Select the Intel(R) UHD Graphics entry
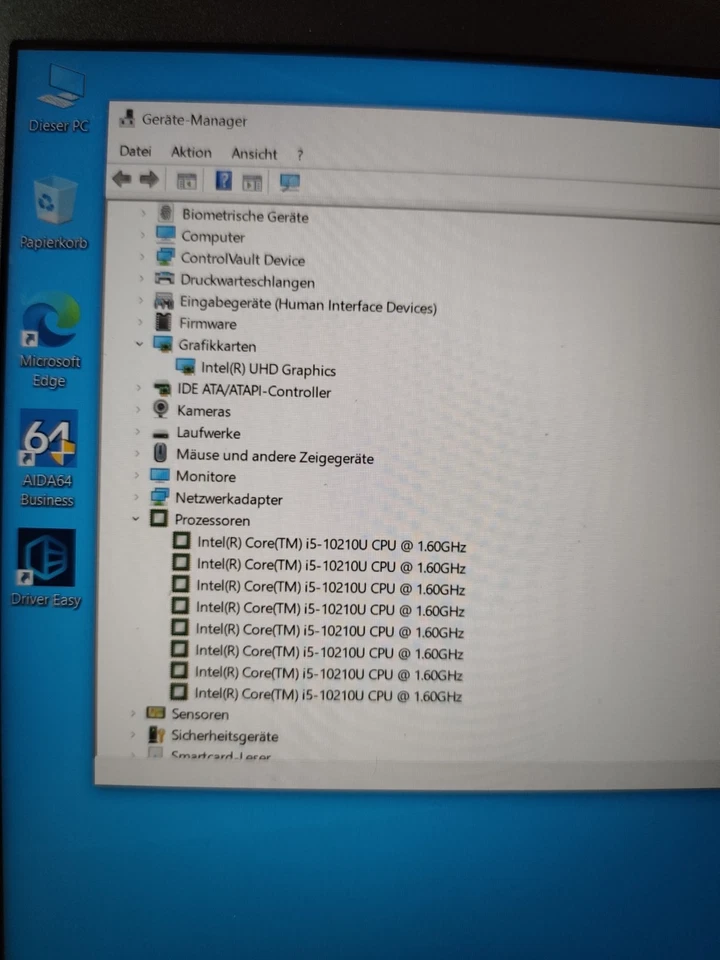Viewport: 720px width, 960px height. tap(268, 369)
